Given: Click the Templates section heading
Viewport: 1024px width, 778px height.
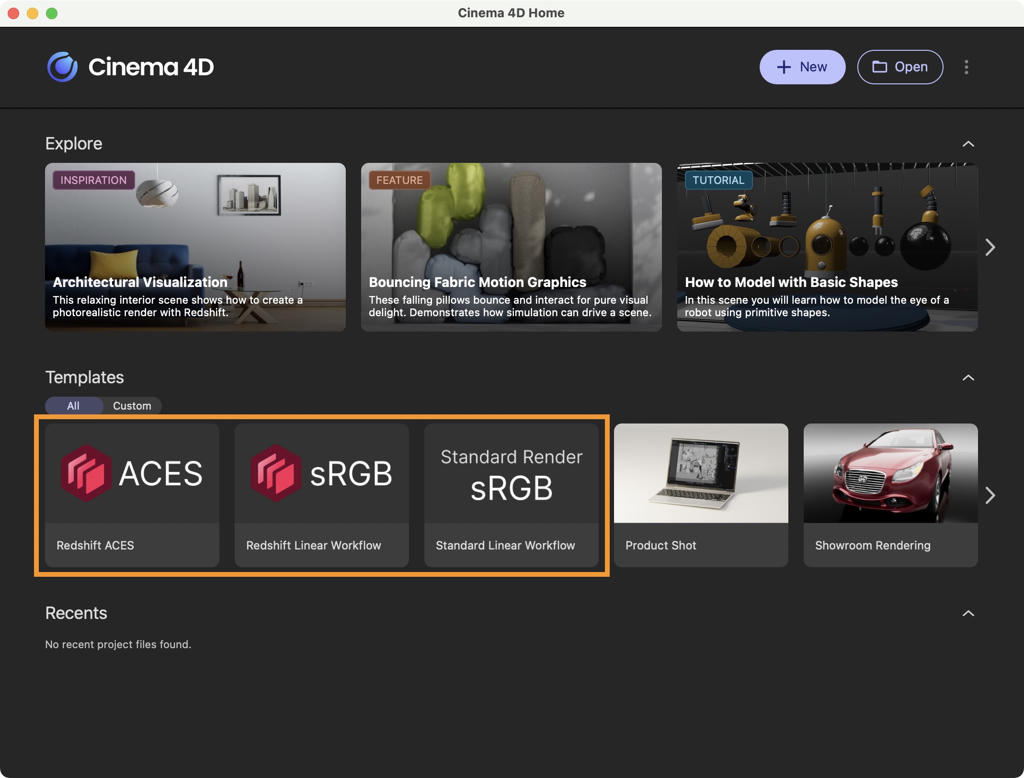Looking at the screenshot, I should (x=84, y=377).
